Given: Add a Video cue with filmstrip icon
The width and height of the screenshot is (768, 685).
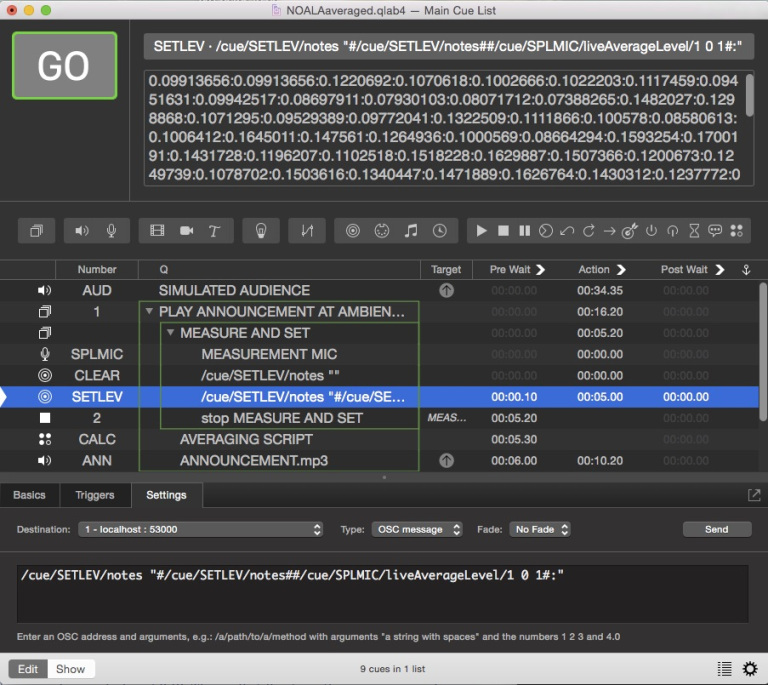Looking at the screenshot, I should [157, 231].
